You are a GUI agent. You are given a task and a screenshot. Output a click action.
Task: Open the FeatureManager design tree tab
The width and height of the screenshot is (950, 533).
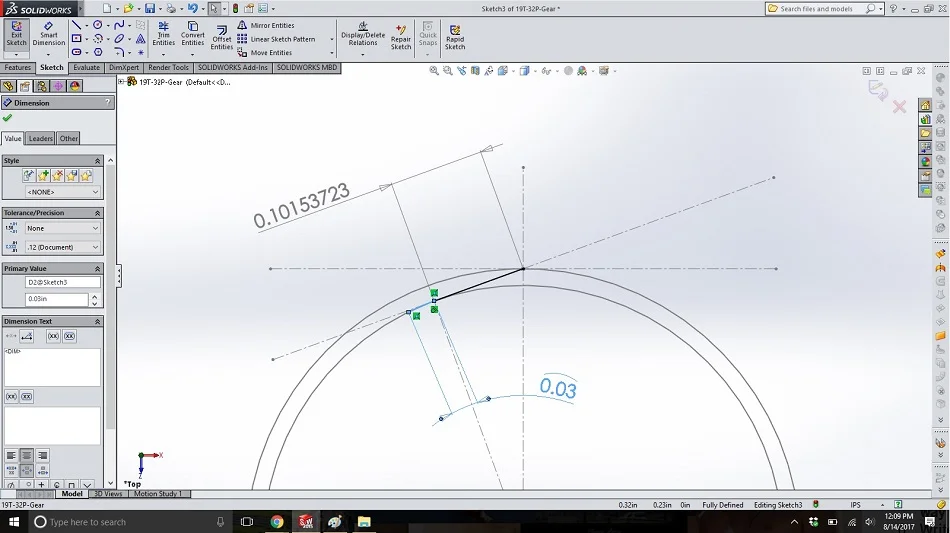coord(8,86)
